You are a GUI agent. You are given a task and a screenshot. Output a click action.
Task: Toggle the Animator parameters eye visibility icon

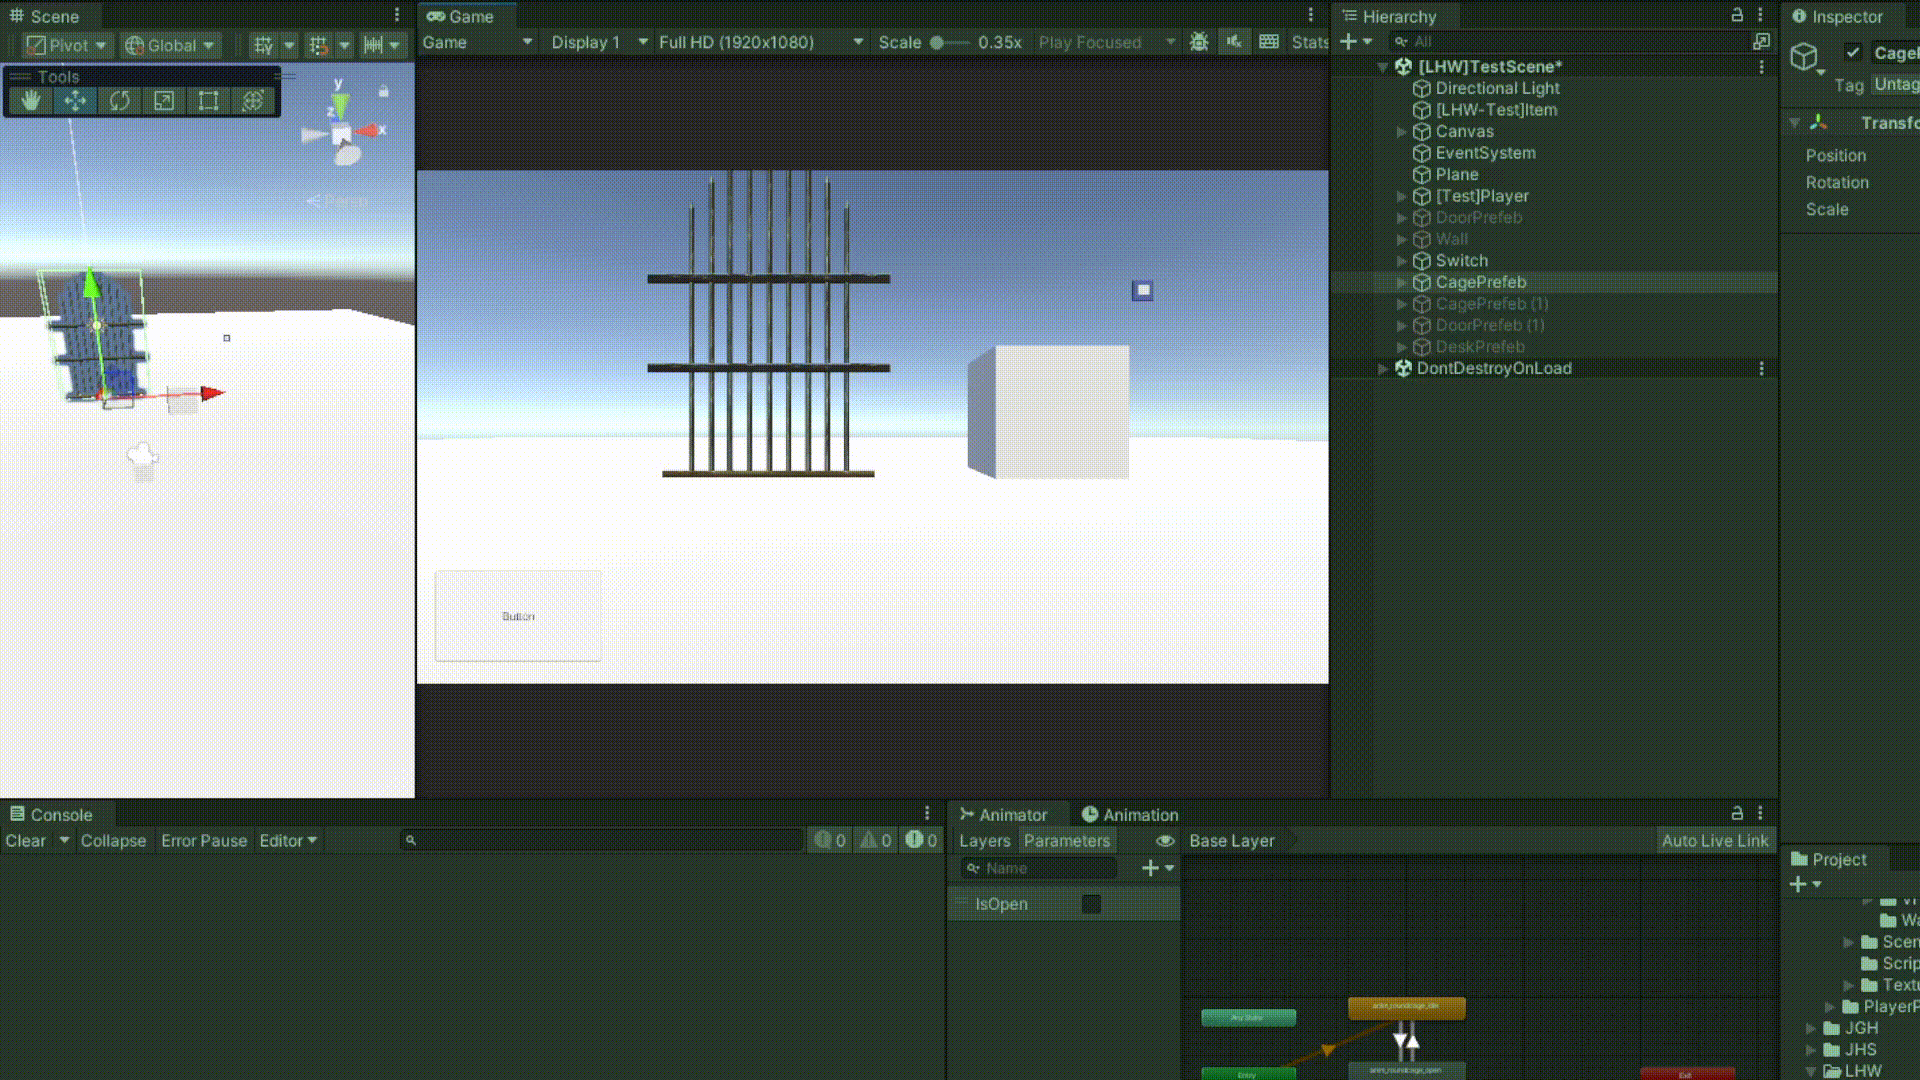pyautogui.click(x=1165, y=841)
